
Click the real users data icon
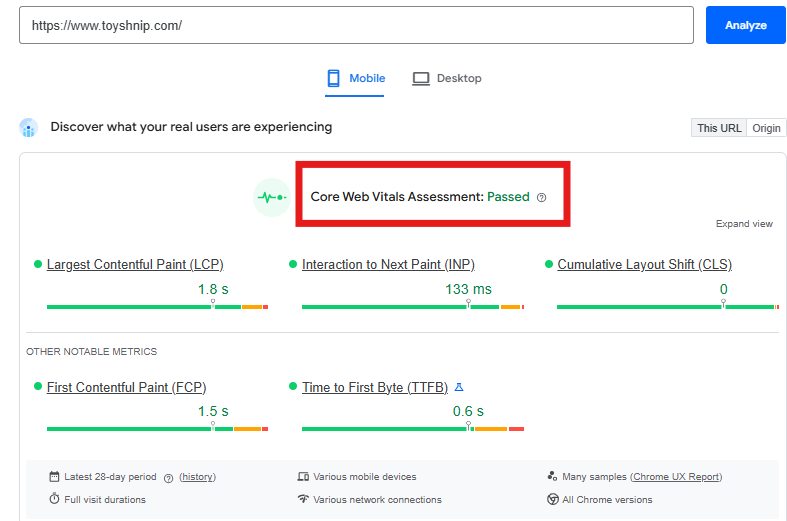[29, 127]
